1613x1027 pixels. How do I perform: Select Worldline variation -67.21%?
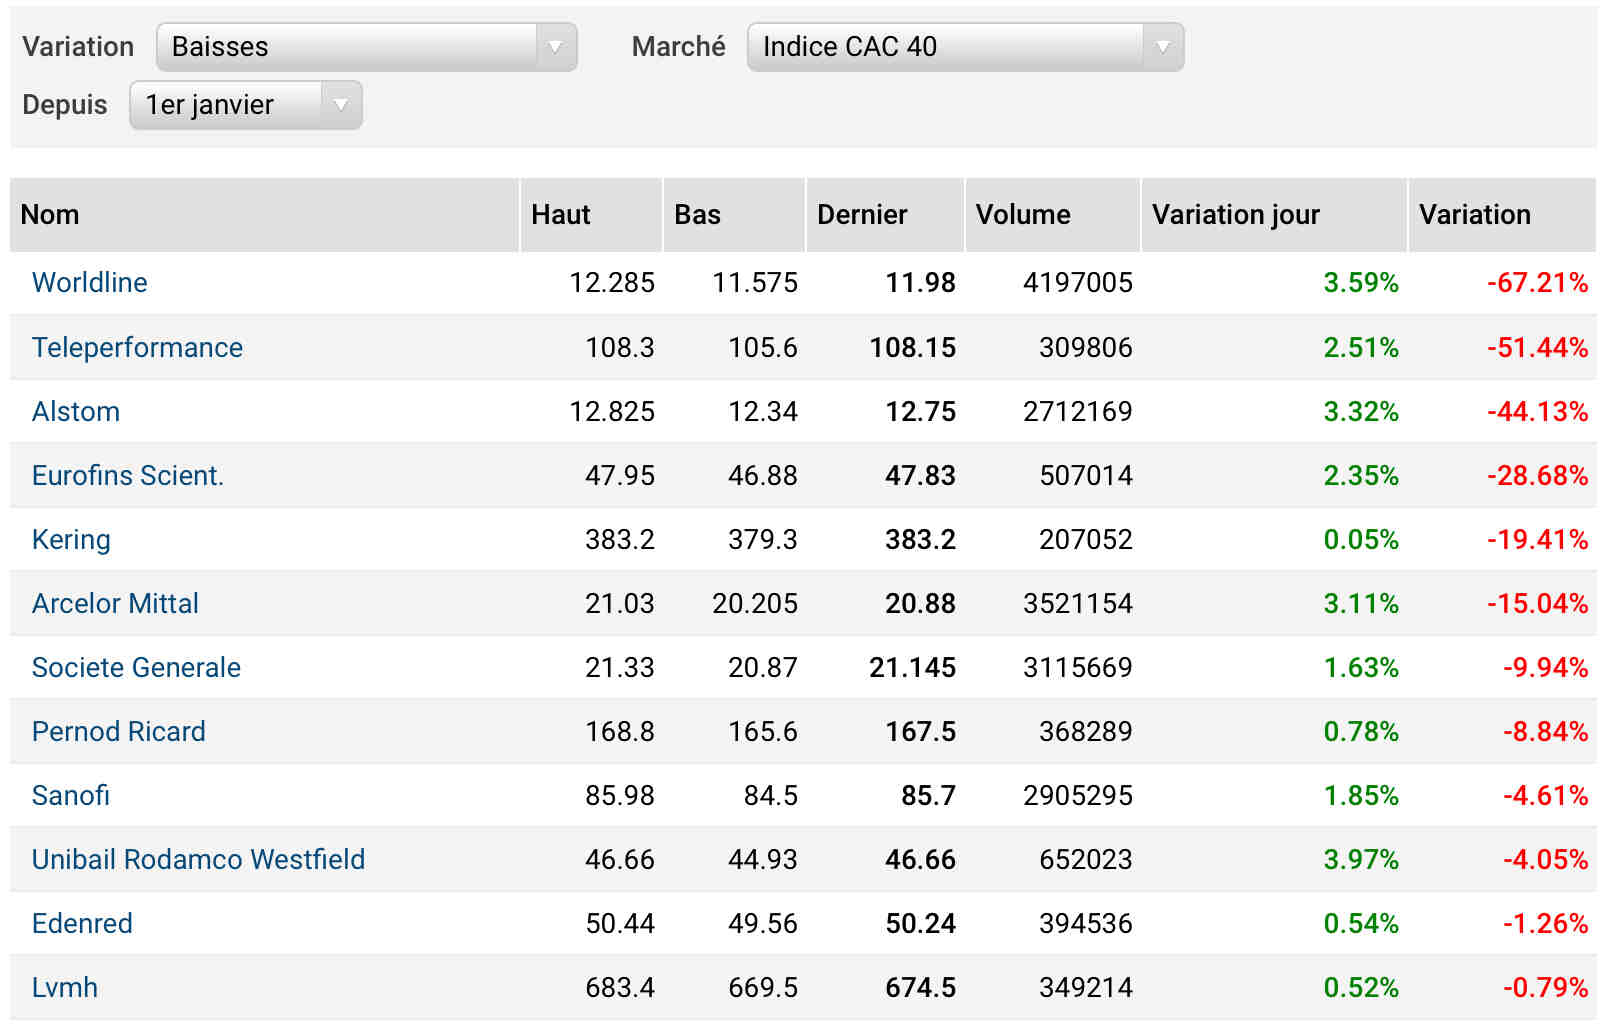pos(1537,283)
